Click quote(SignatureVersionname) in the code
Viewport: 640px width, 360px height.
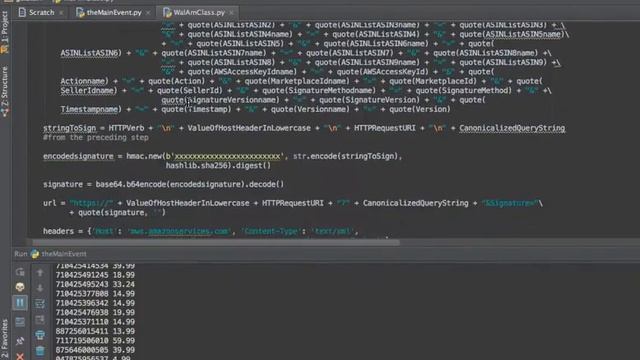pos(220,100)
